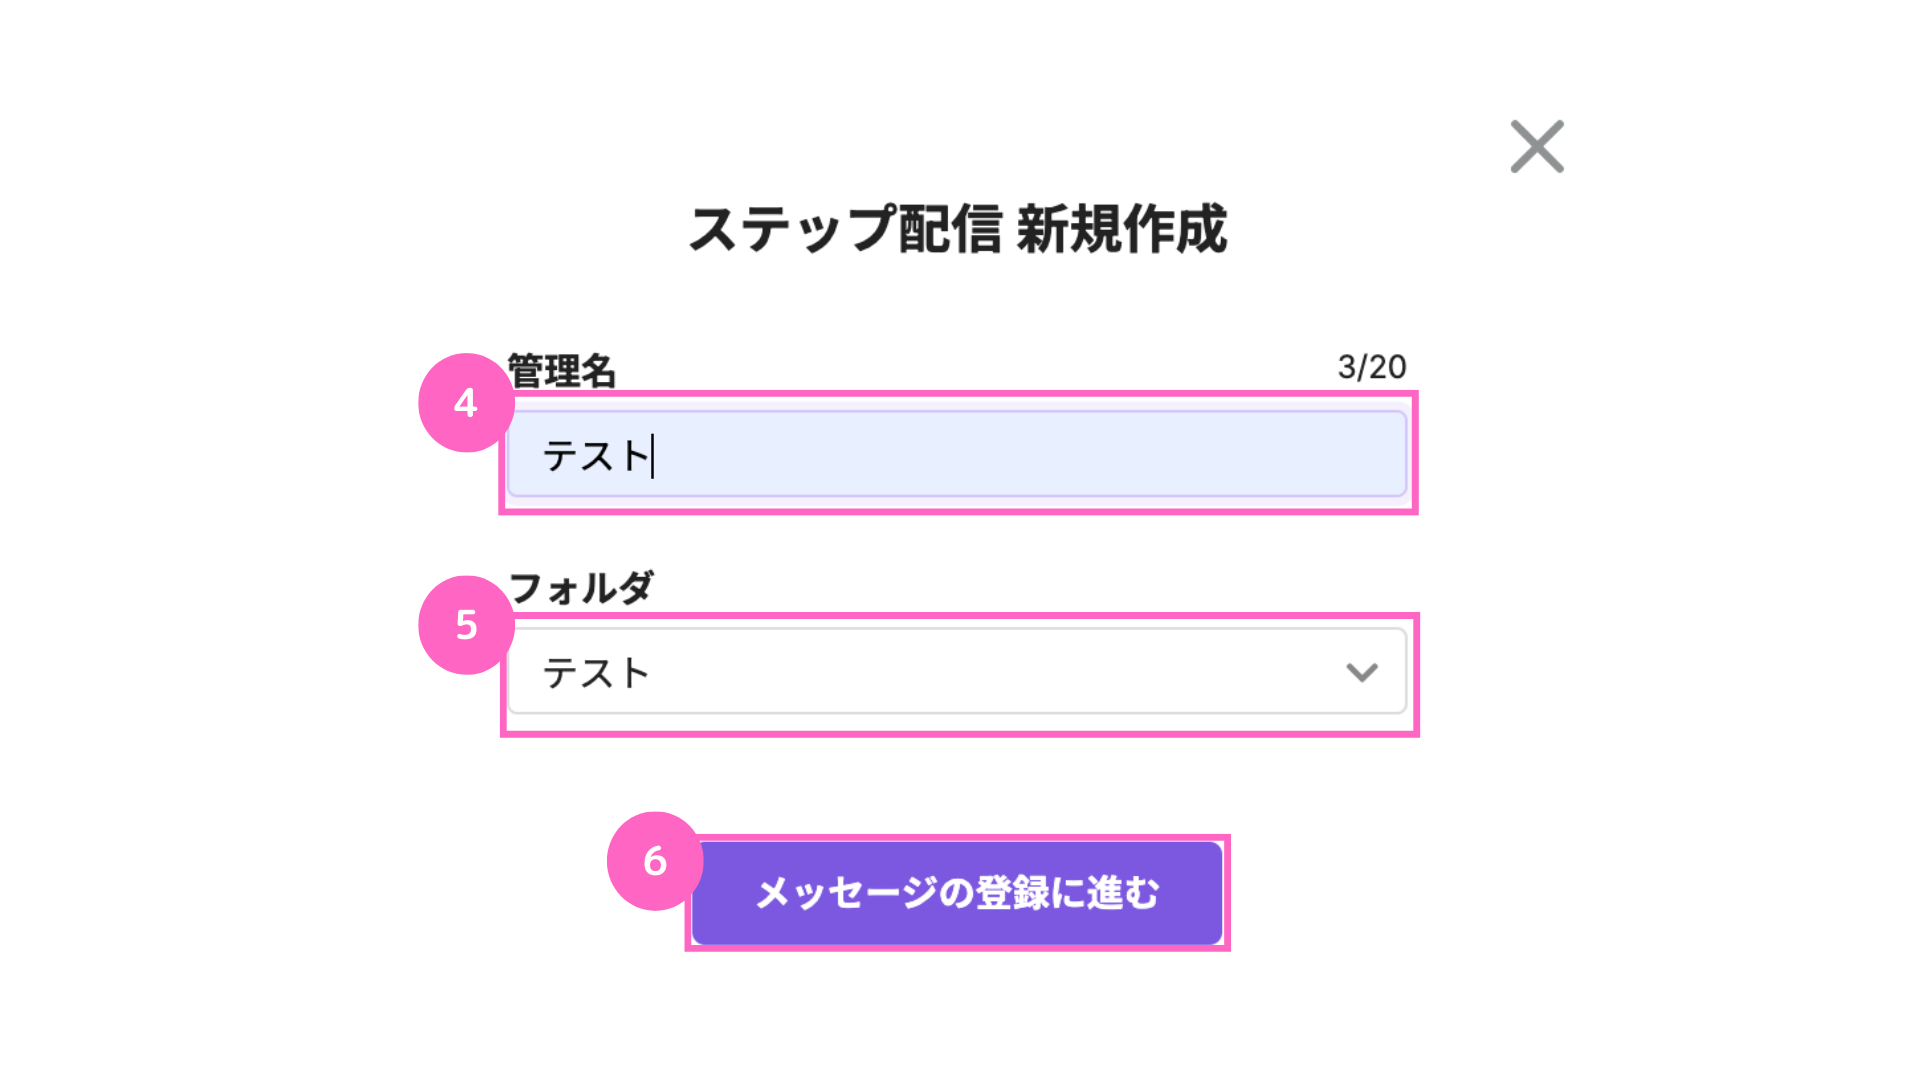
Task: Click the フォルダ field label
Action: [581, 588]
